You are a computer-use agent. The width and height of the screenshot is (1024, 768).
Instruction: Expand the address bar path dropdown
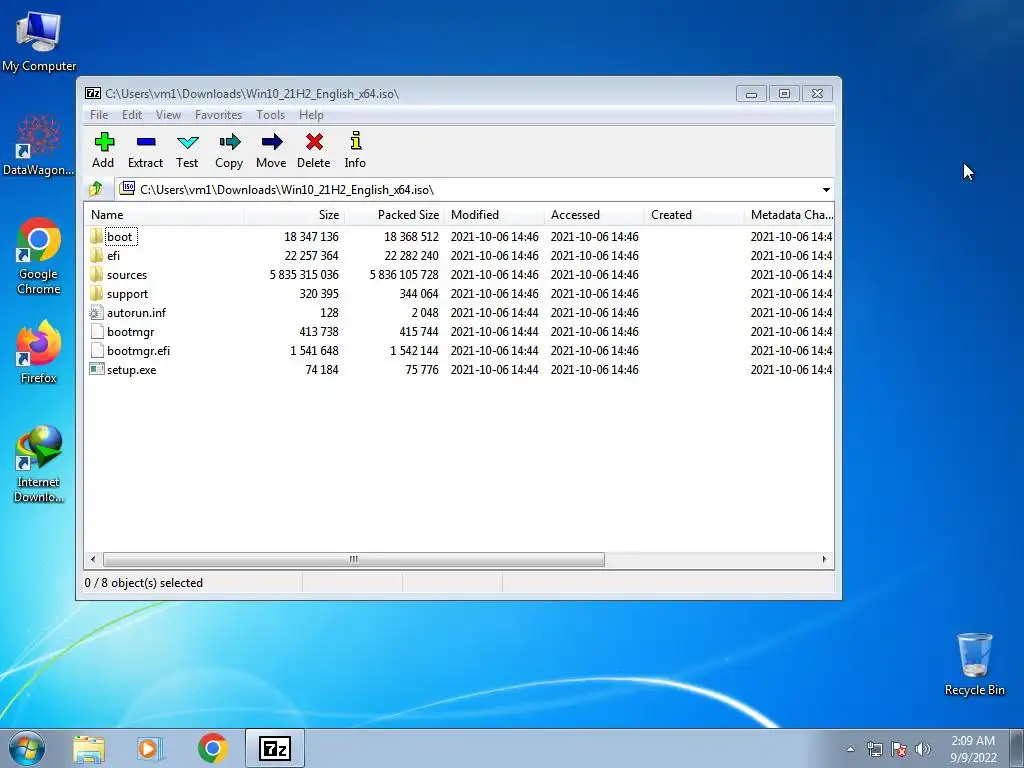click(826, 189)
